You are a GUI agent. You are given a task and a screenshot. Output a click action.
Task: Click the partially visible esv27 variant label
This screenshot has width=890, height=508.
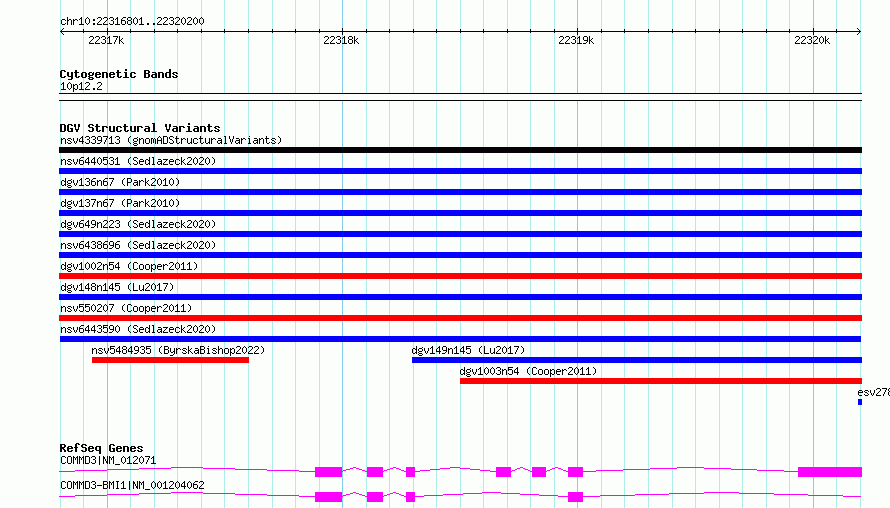873,392
